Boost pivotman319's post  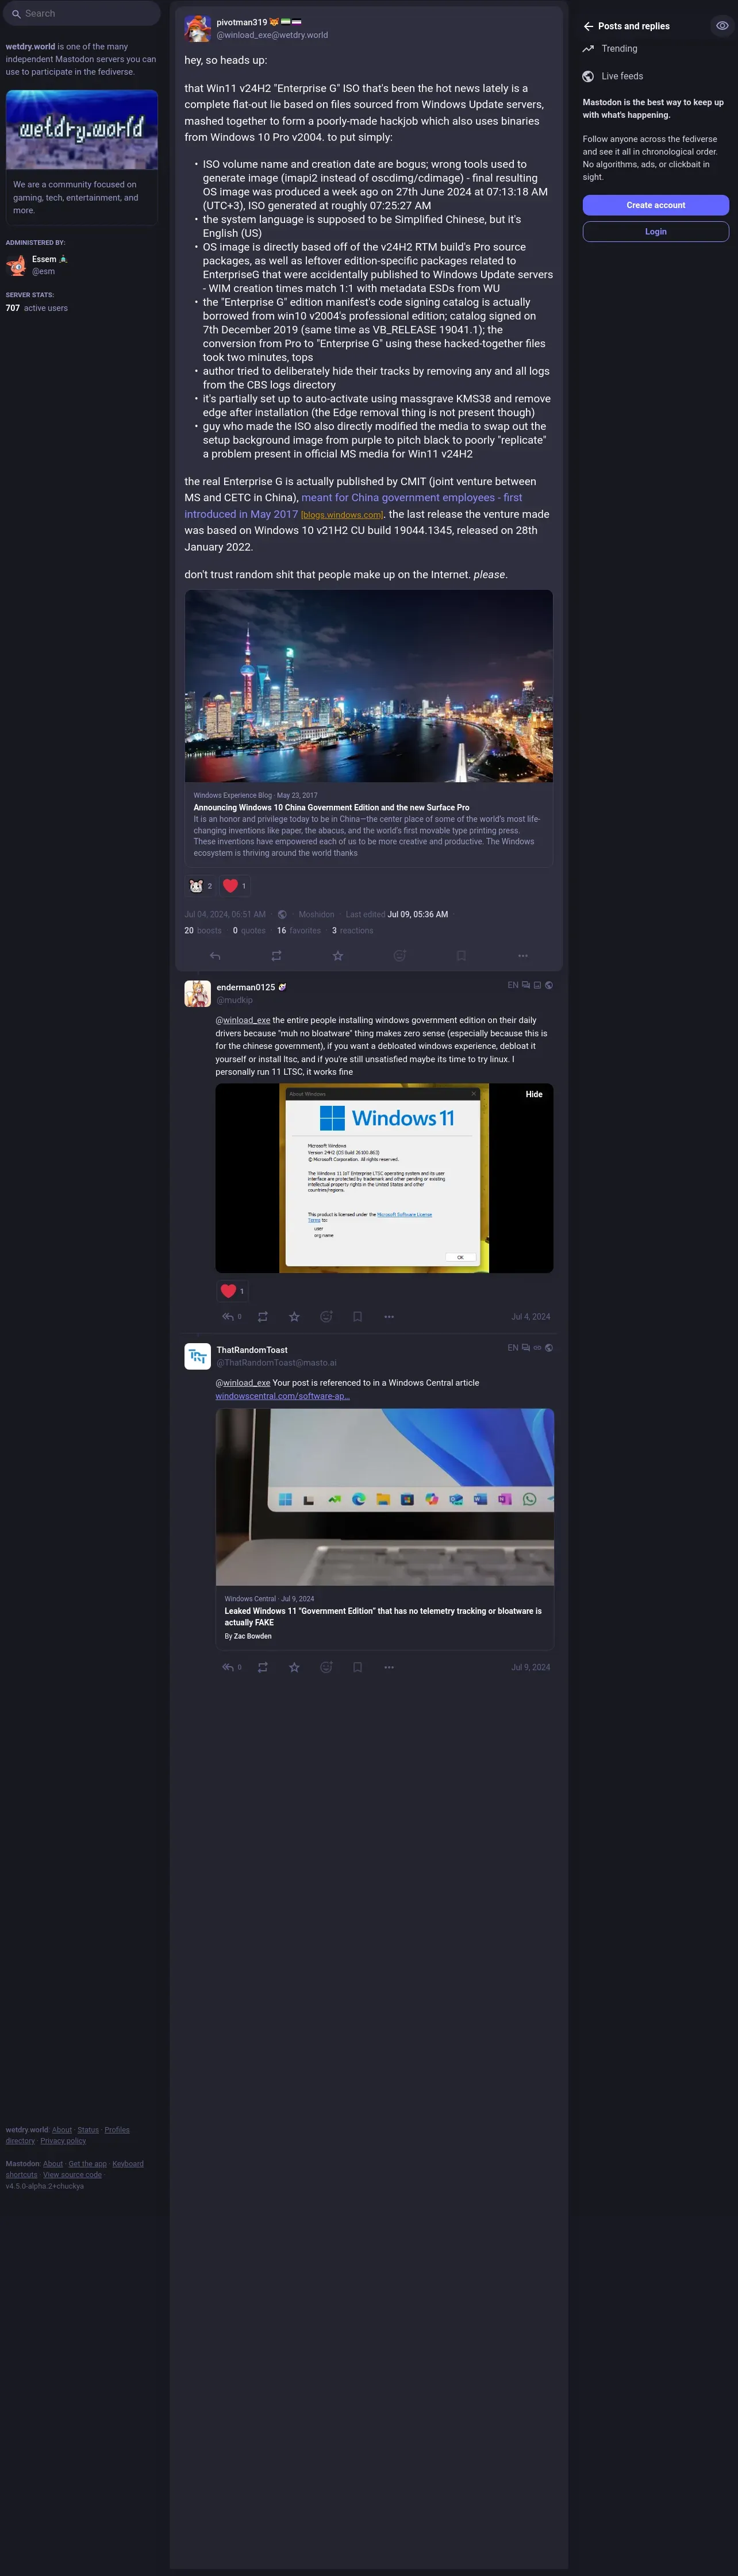click(x=276, y=956)
